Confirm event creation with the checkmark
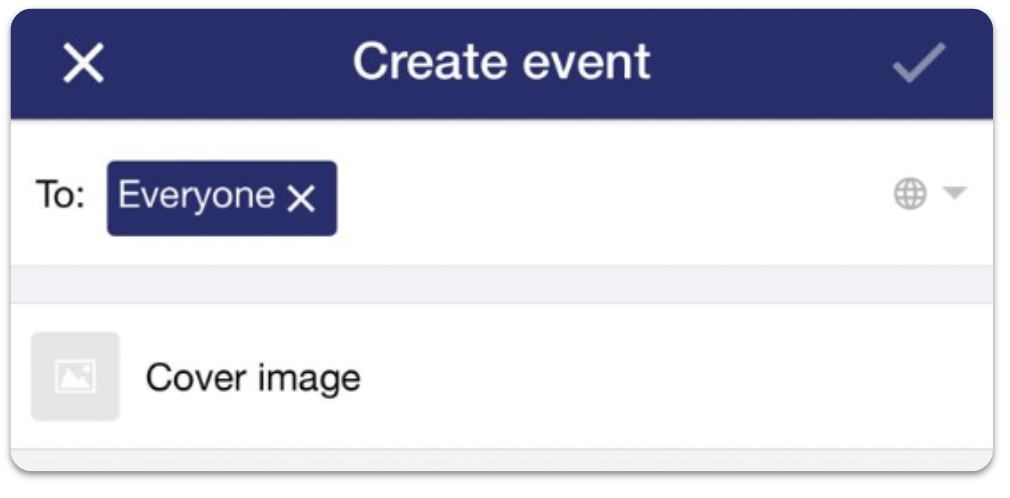 click(x=919, y=62)
